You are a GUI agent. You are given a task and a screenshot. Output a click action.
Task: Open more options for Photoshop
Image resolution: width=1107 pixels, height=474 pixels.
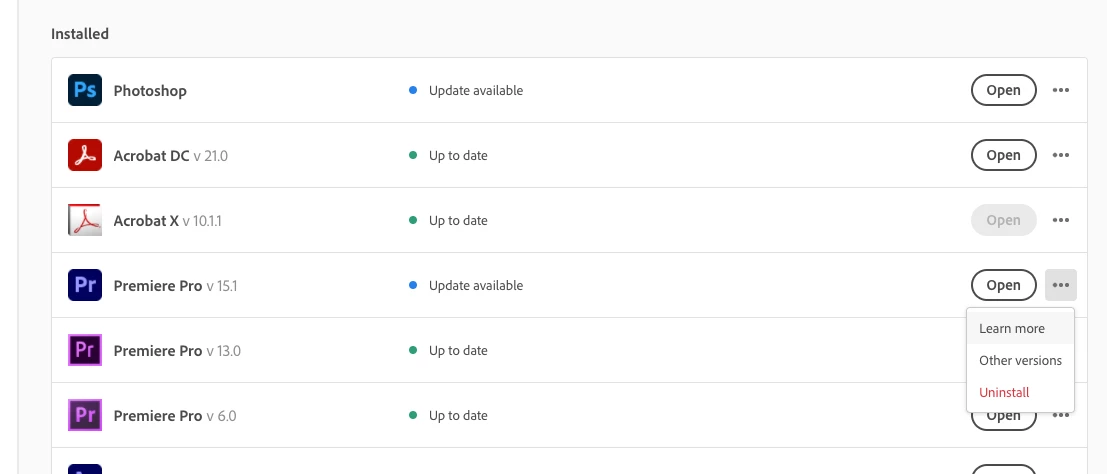coord(1060,90)
